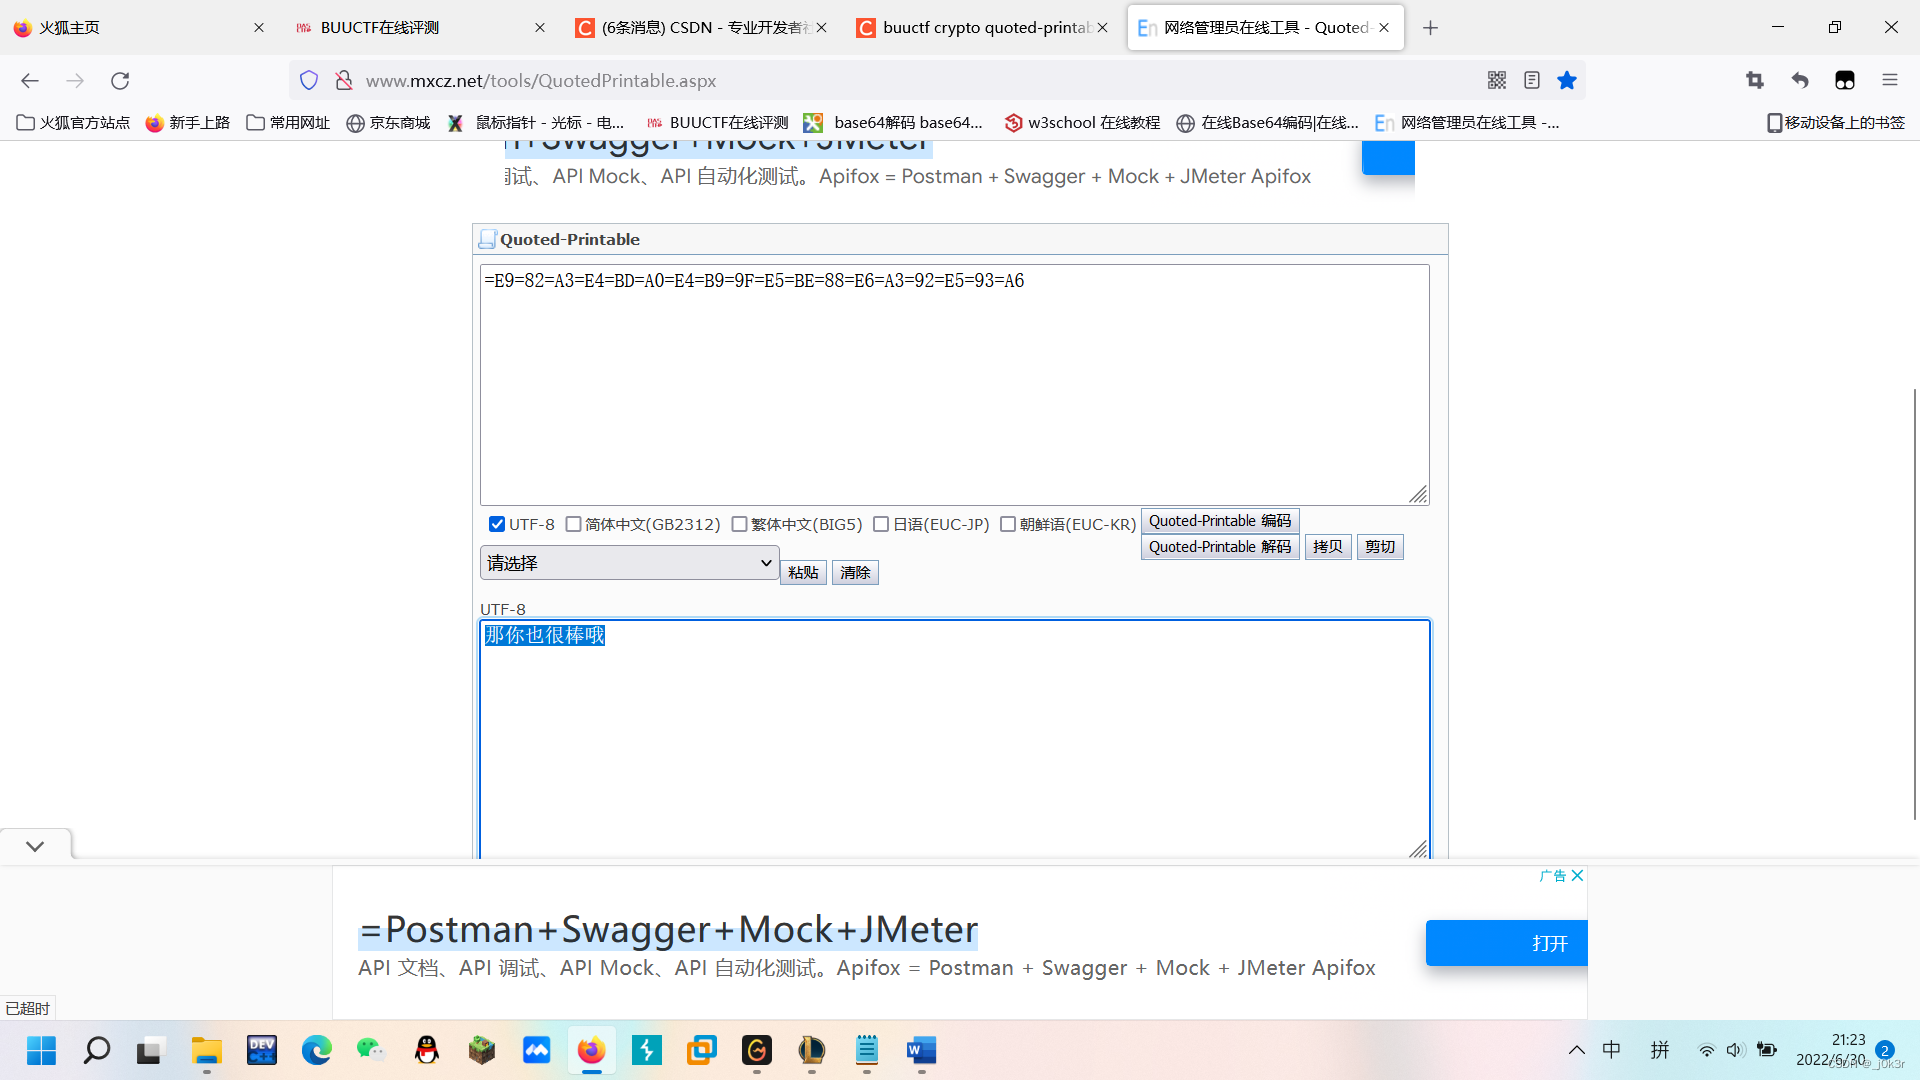Expand the collapsed panel chevron at bottom left
1920x1080 pixels.
35,846
